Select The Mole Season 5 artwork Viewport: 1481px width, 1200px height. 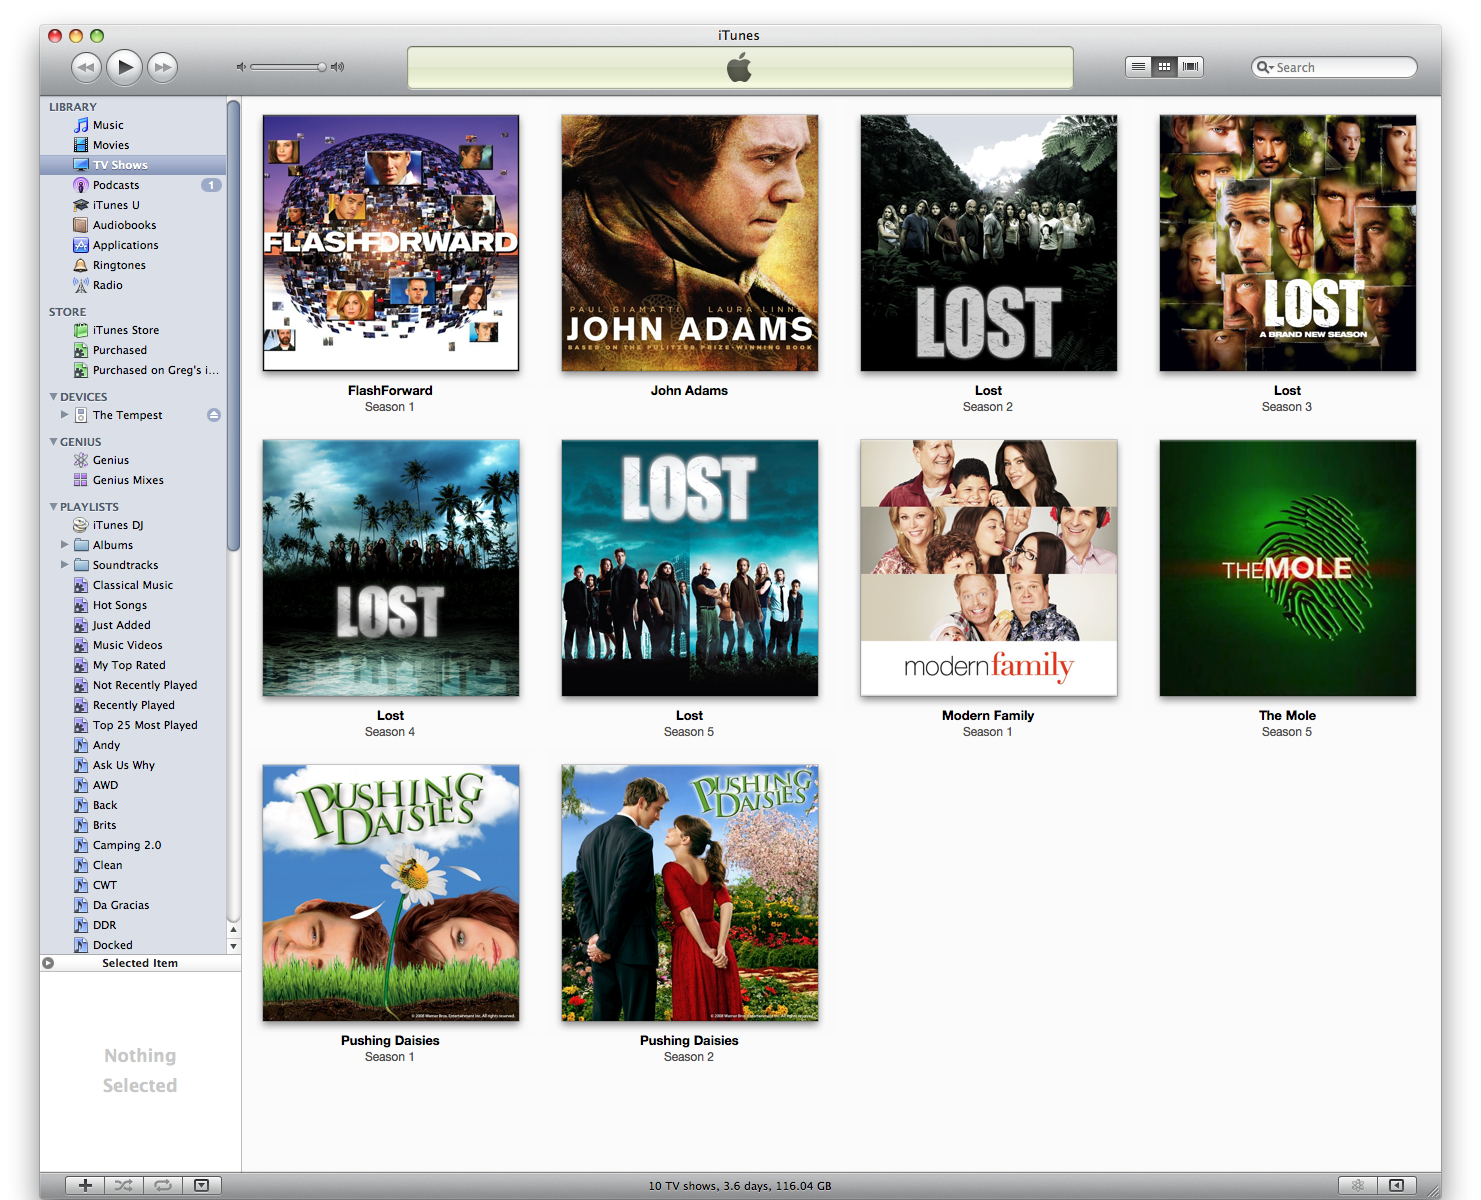(1288, 568)
